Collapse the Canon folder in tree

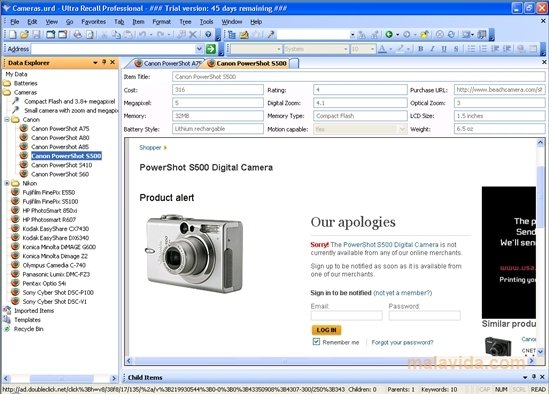click(7, 119)
